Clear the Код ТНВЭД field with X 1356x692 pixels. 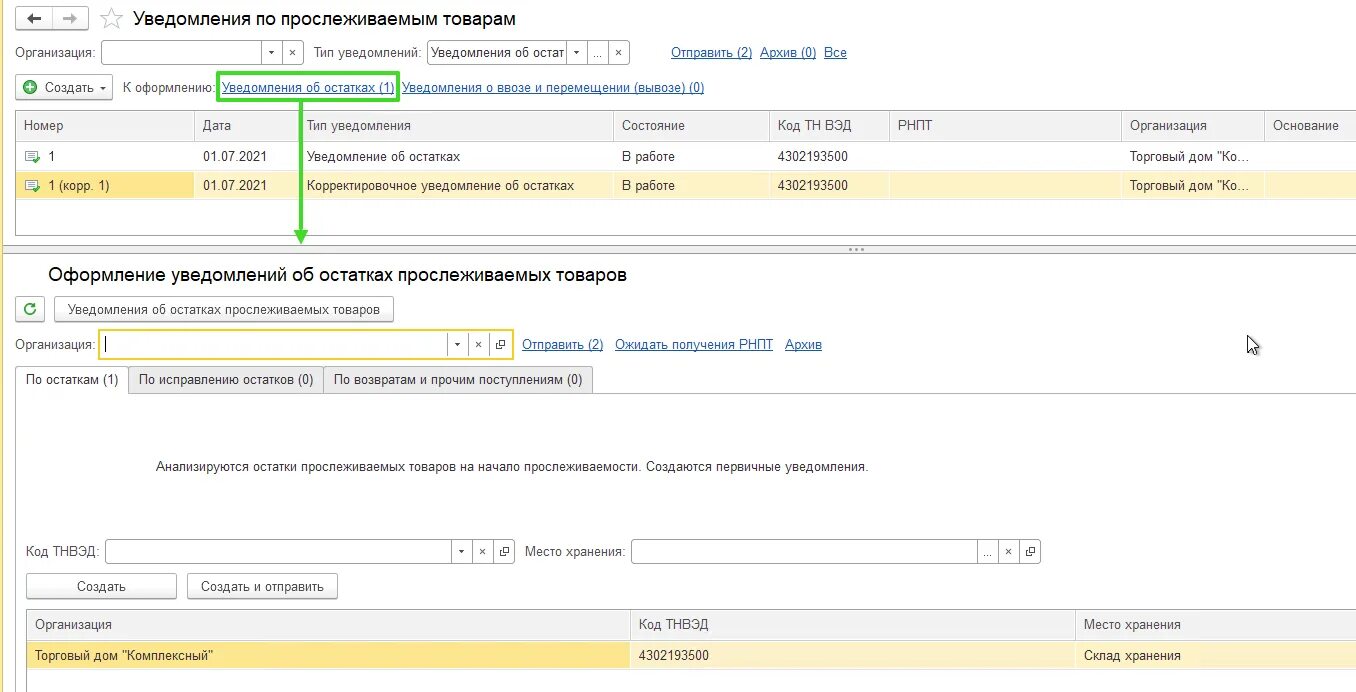pos(482,551)
